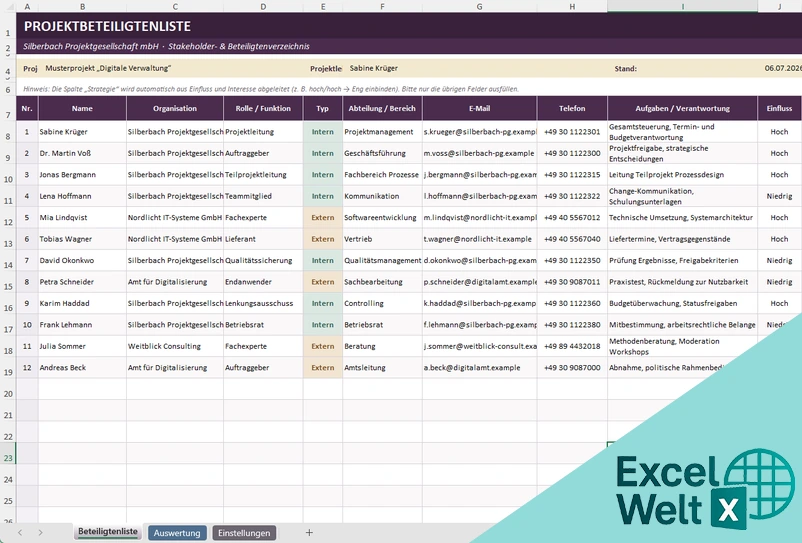Select column header B
802x543 pixels.
(82, 7)
